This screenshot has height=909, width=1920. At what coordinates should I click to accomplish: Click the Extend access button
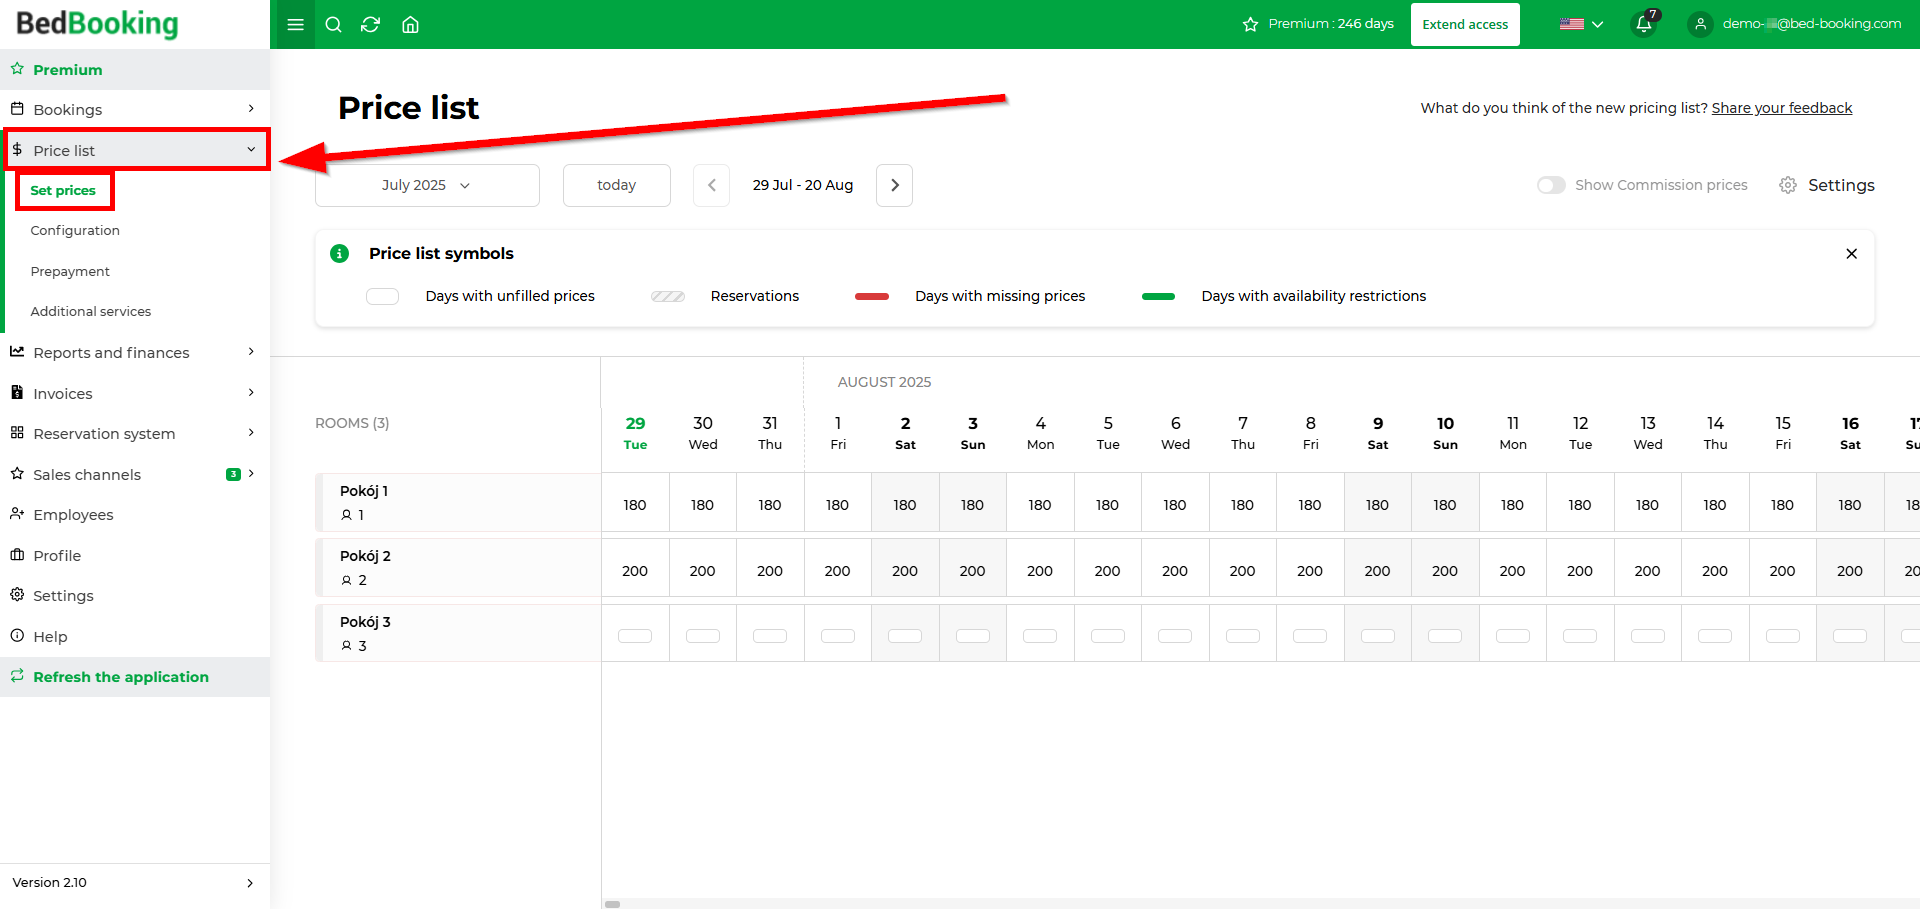pyautogui.click(x=1465, y=24)
